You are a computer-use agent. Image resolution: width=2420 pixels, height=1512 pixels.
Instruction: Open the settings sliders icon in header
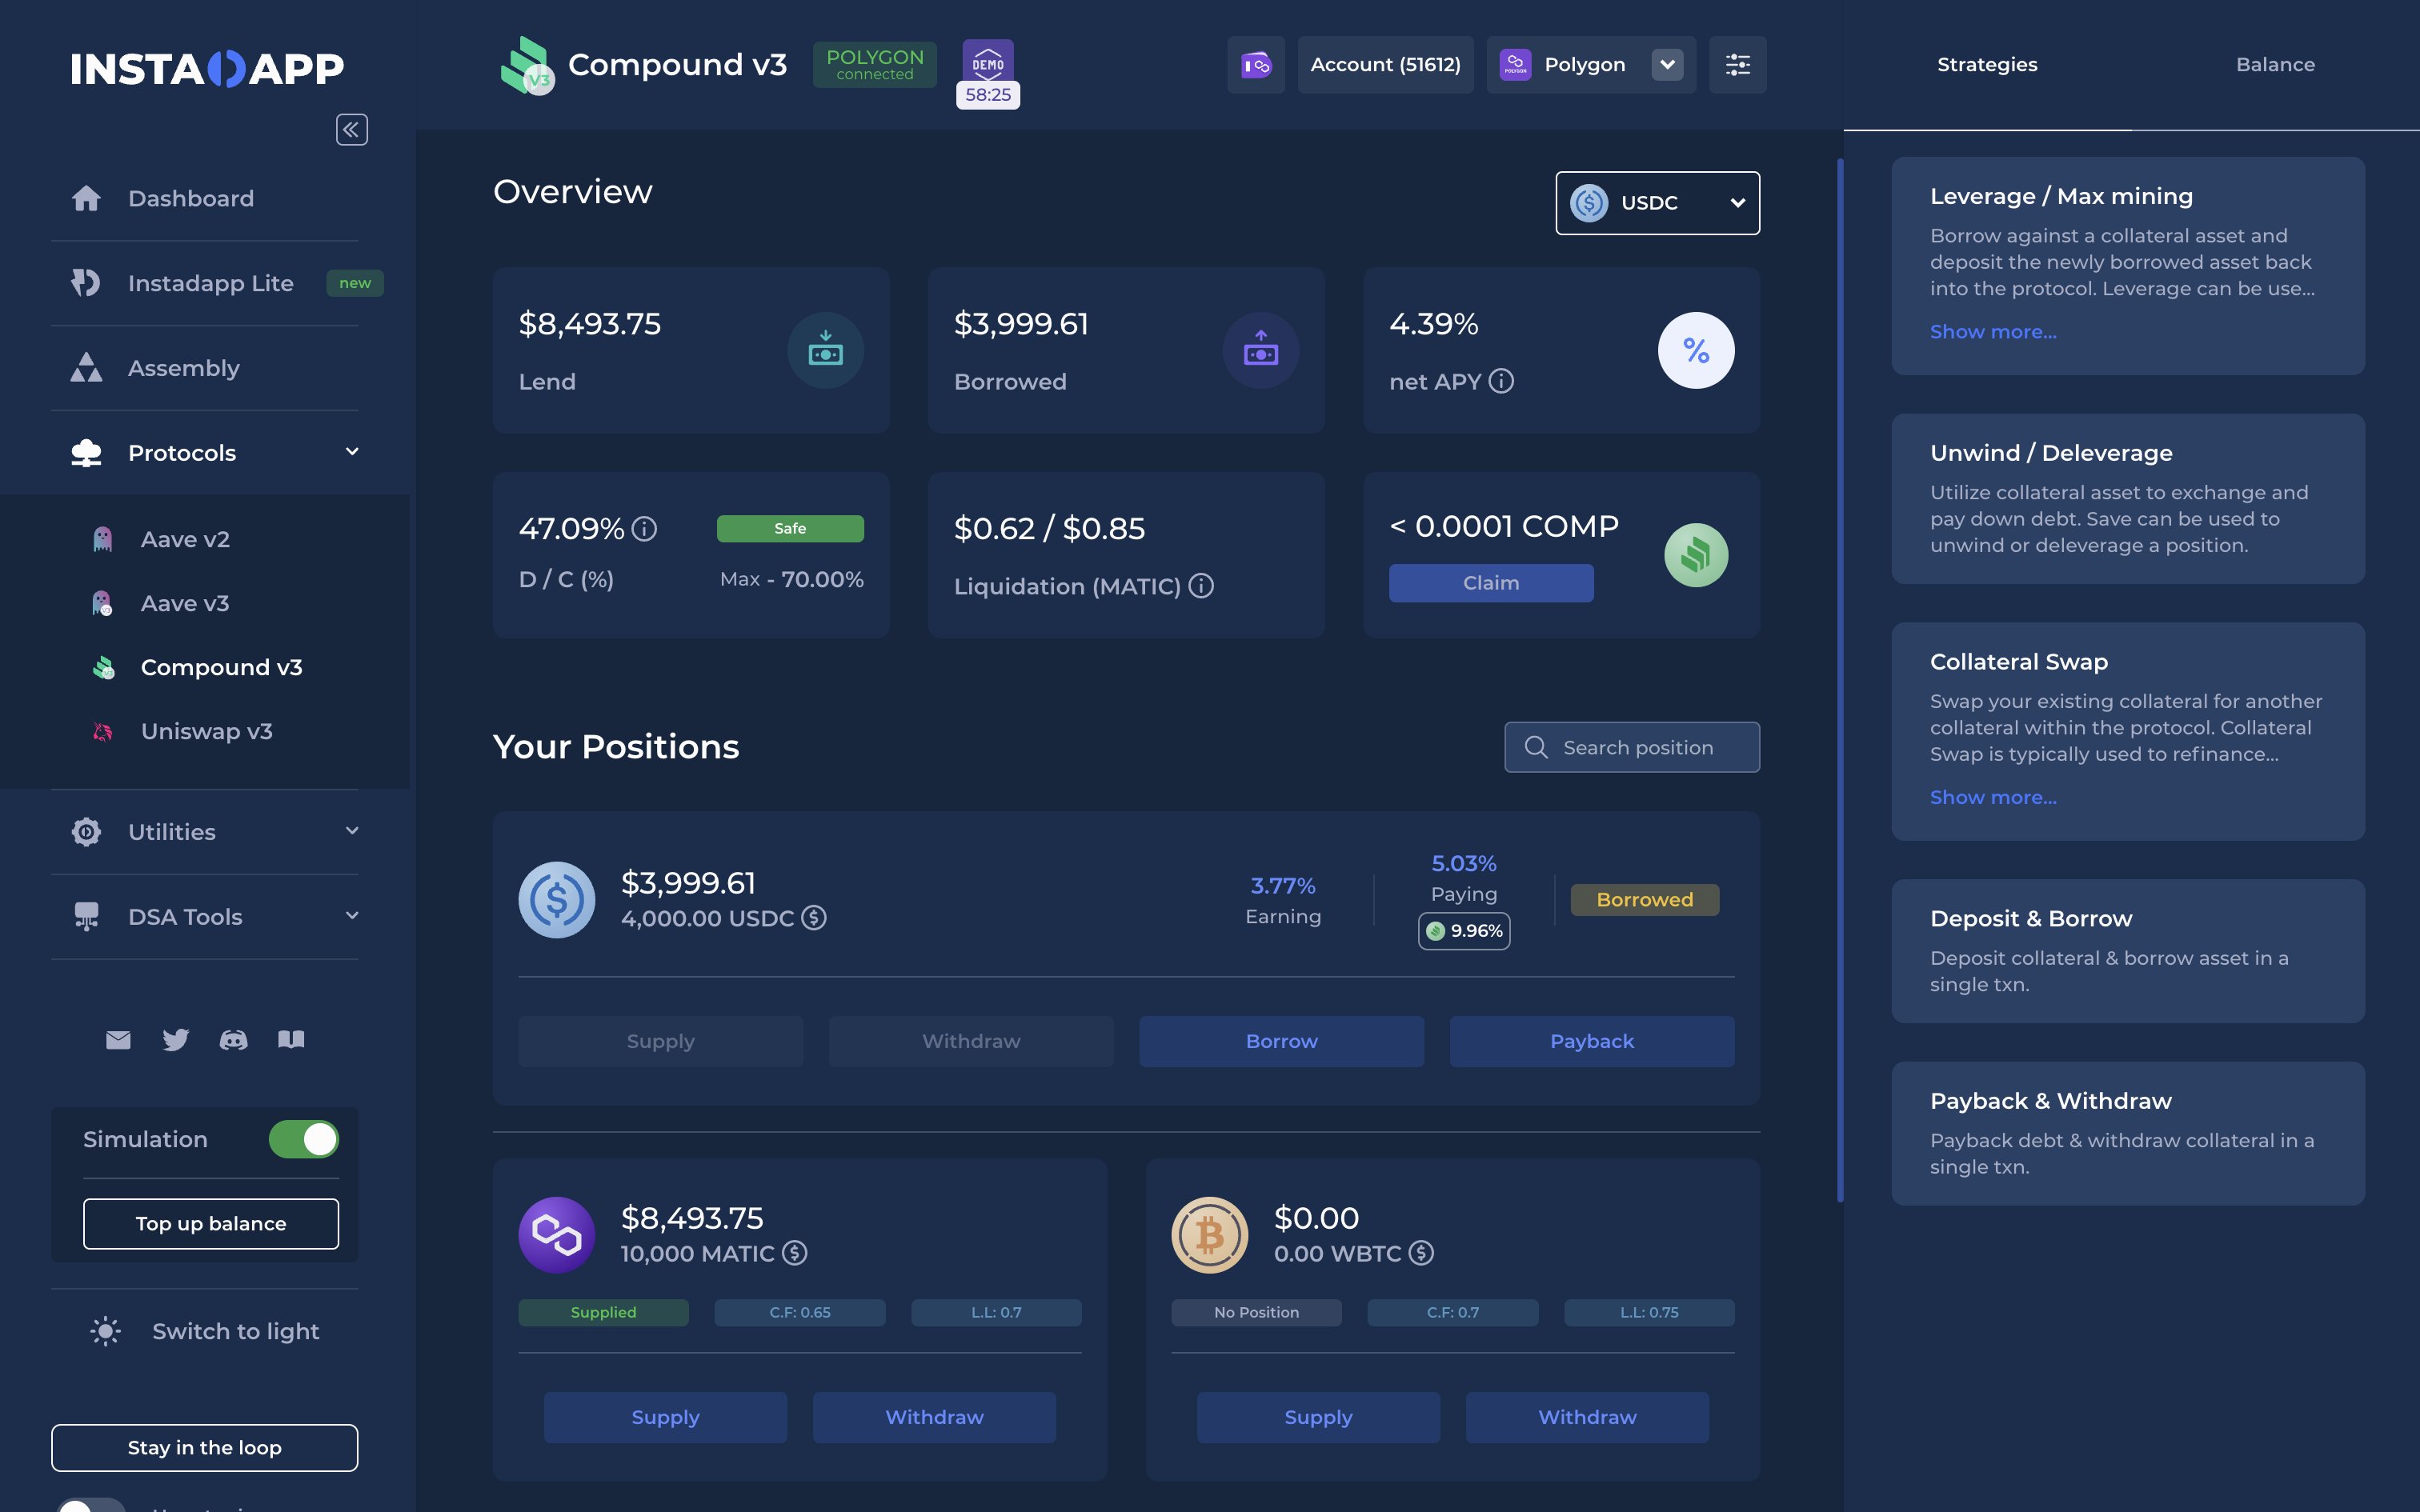1737,65
